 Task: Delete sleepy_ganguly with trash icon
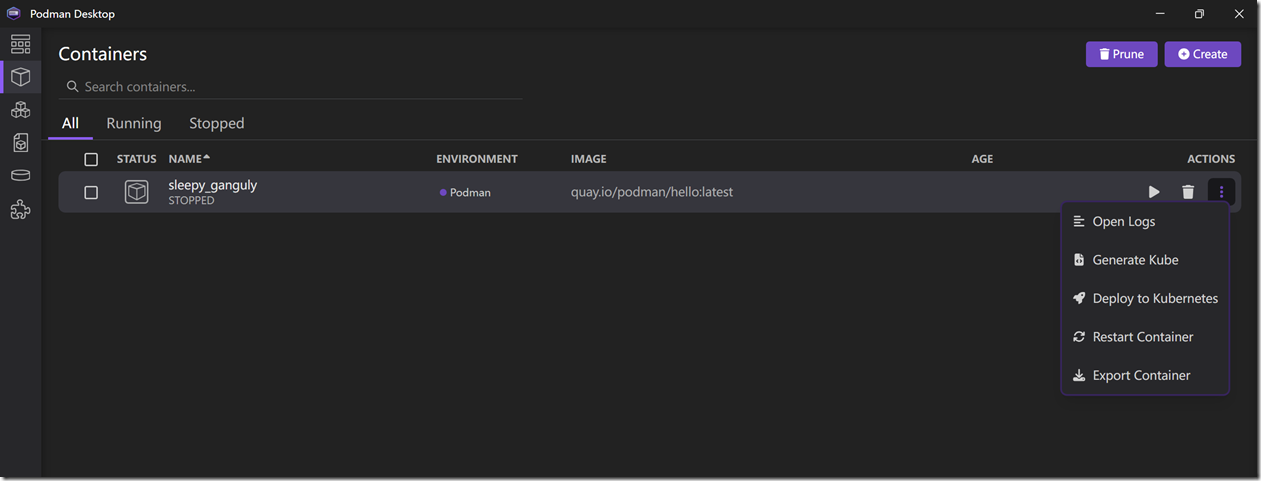pyautogui.click(x=1188, y=192)
